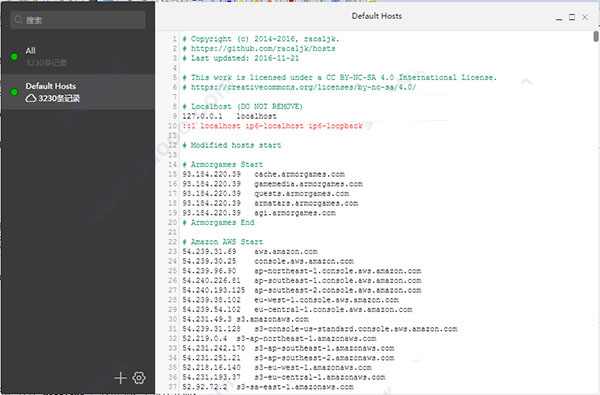Screen dimensions: 600x395
Task: Minimize the Default Hosts window
Action: (x=559, y=18)
